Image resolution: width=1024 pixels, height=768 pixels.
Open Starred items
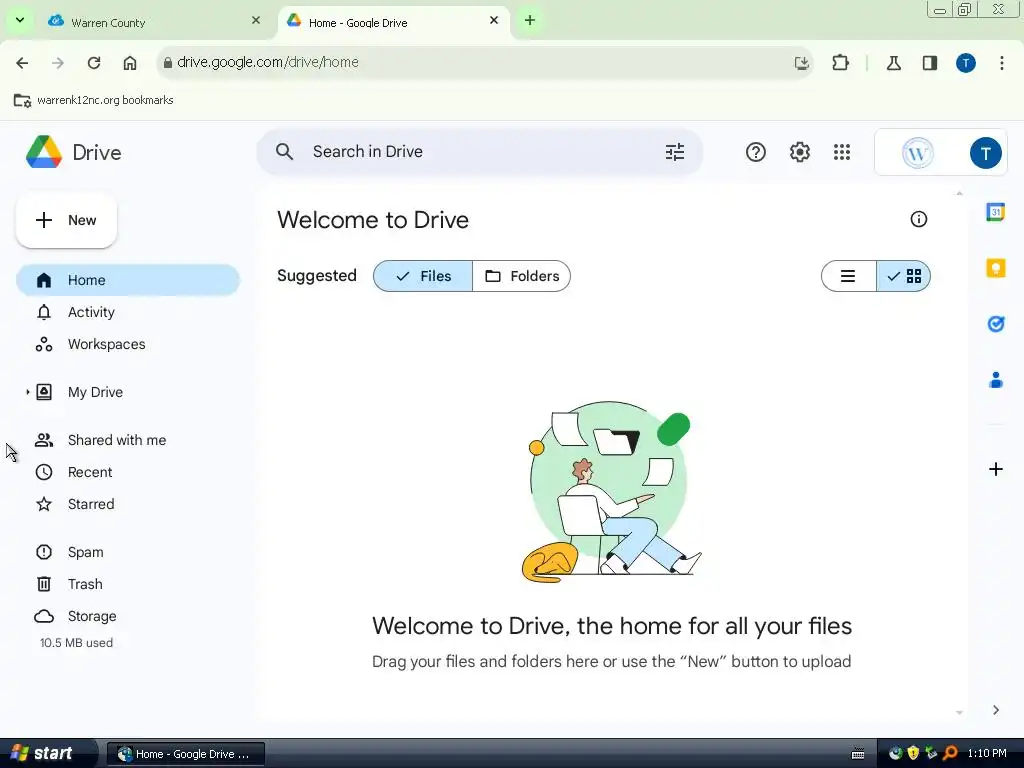click(128, 504)
